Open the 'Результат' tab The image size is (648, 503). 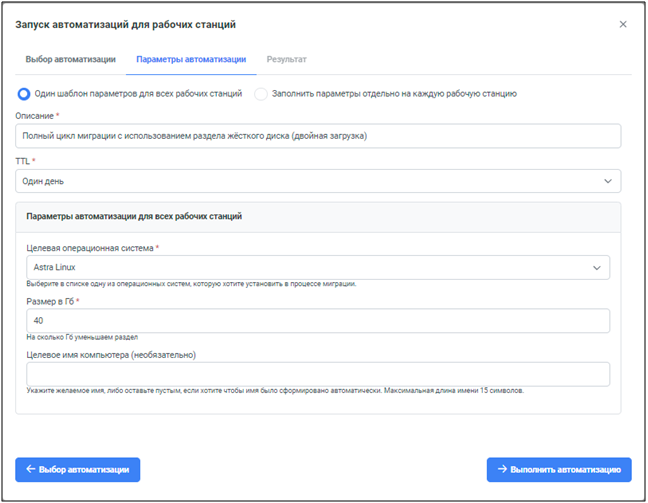[x=286, y=60]
